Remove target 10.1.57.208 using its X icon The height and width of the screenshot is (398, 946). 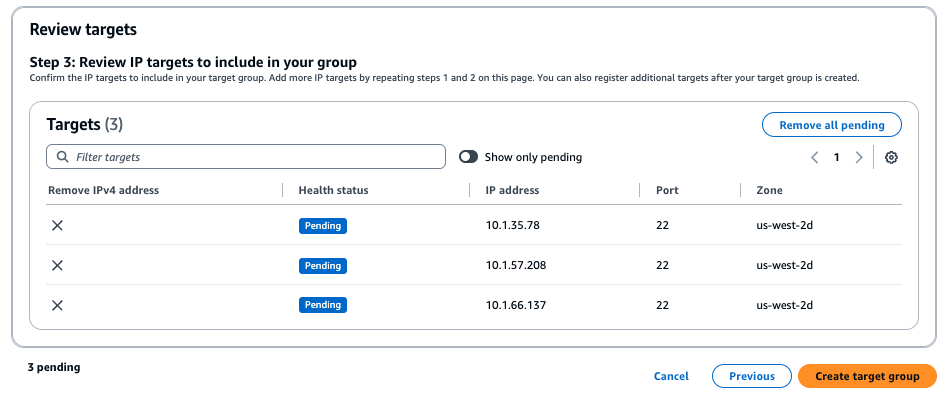coord(57,265)
